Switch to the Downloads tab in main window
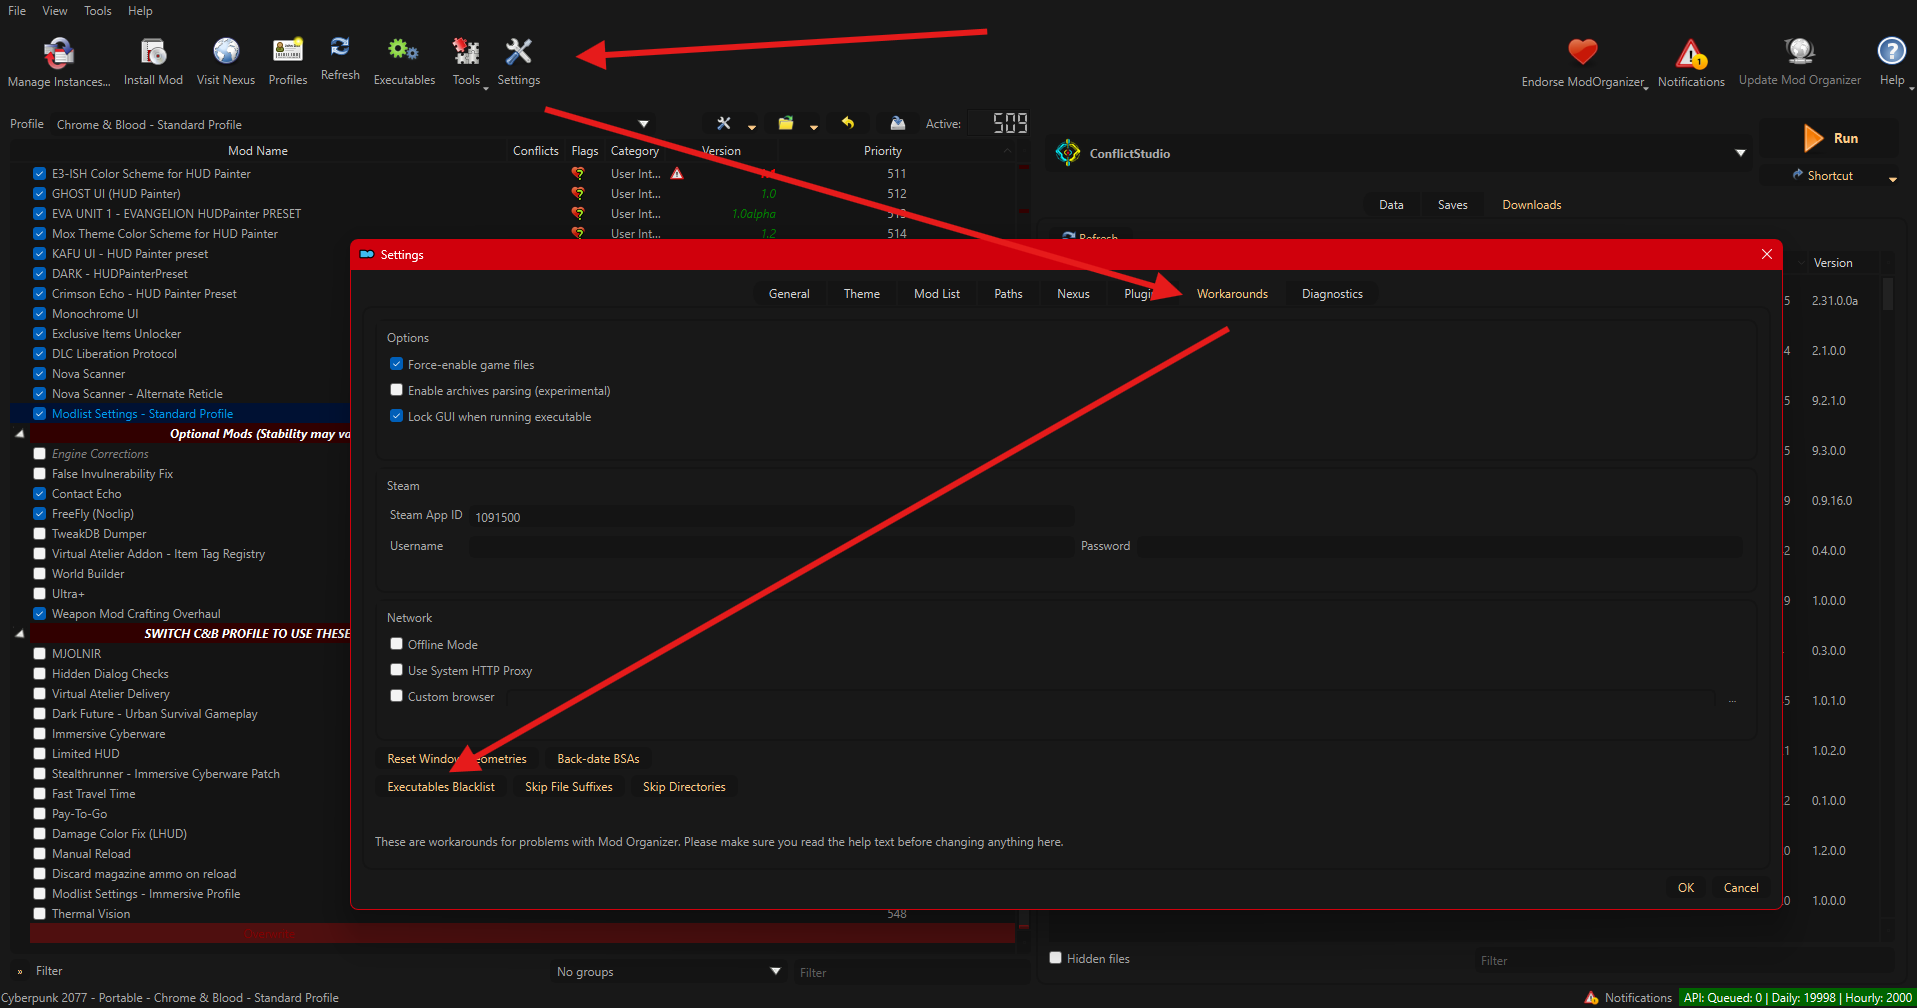 [1531, 205]
